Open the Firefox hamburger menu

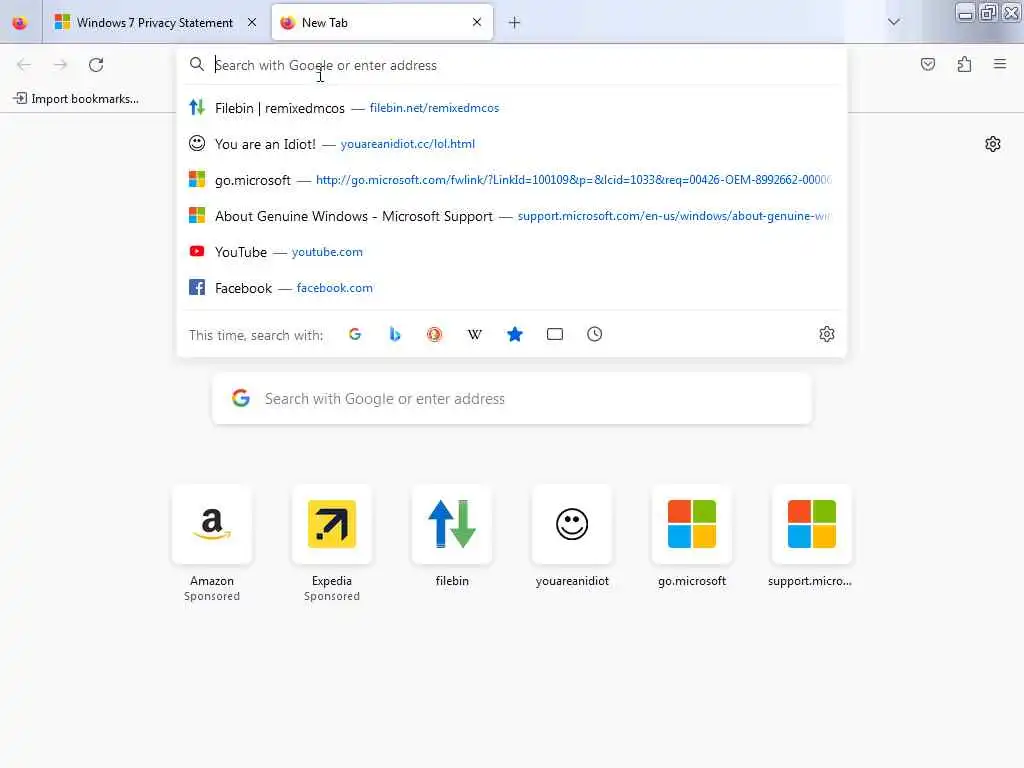999,64
